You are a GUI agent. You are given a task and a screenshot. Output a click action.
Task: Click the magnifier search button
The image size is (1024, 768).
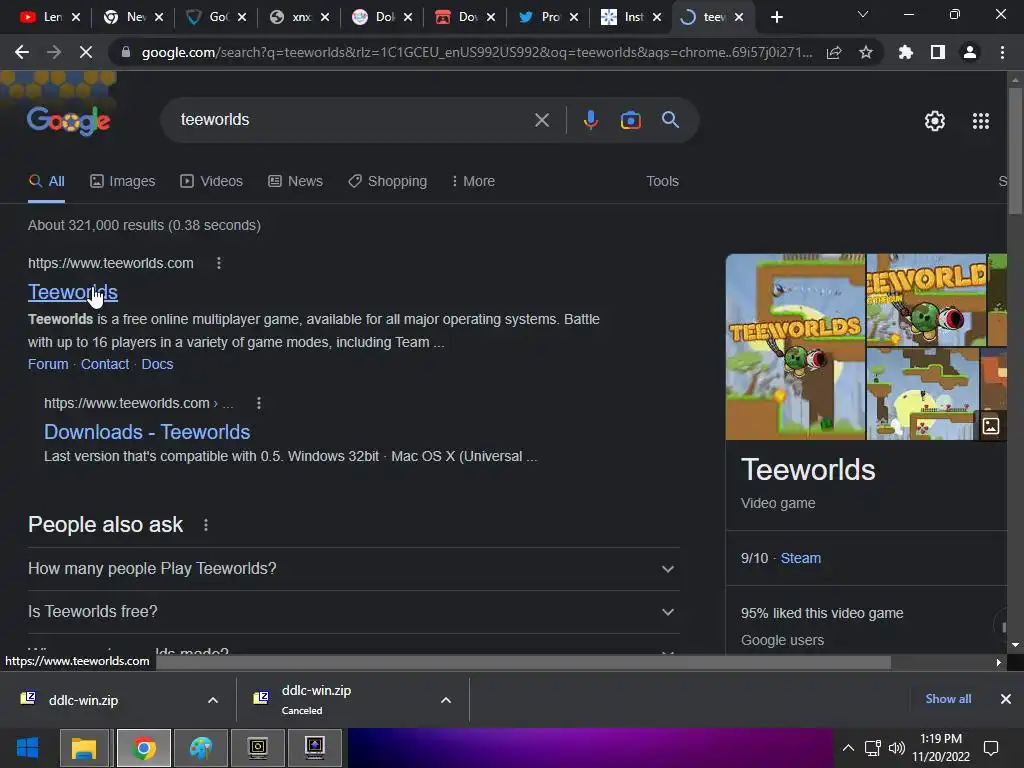coord(671,120)
